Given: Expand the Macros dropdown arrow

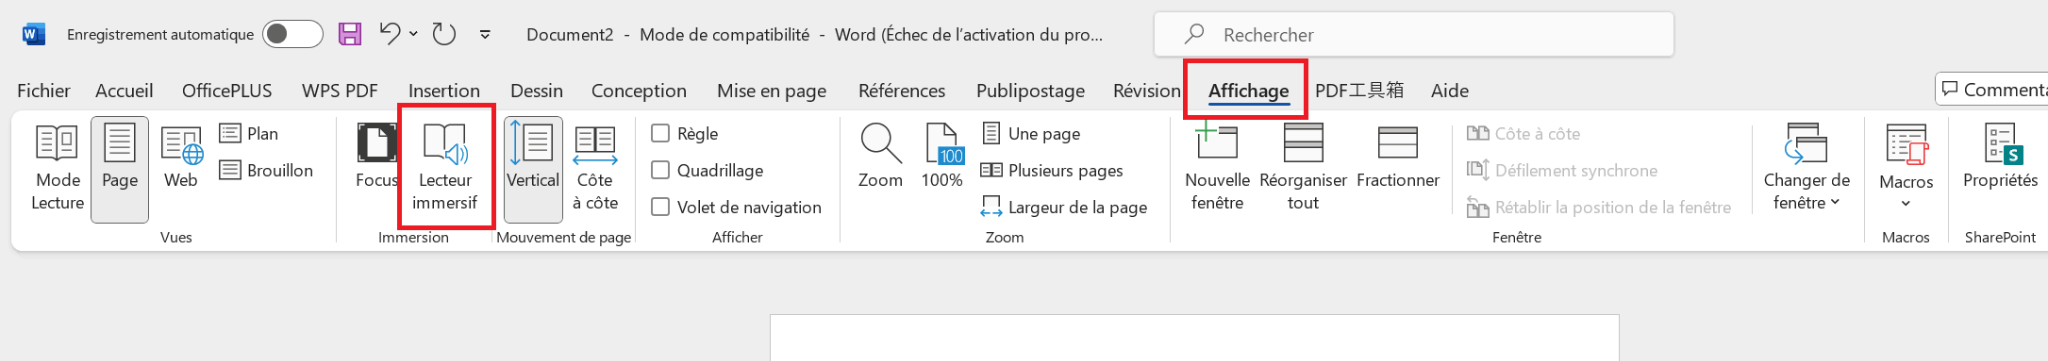Looking at the screenshot, I should (1906, 204).
